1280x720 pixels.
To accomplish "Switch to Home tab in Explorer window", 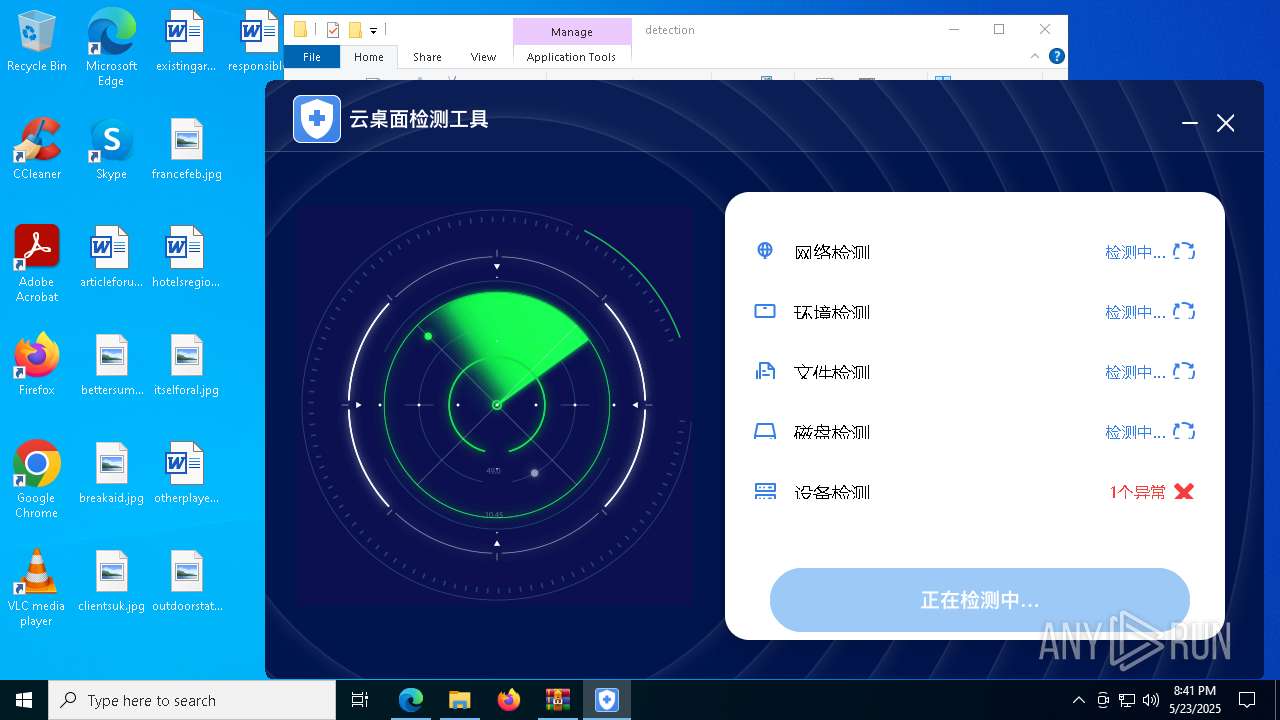I will pos(369,57).
